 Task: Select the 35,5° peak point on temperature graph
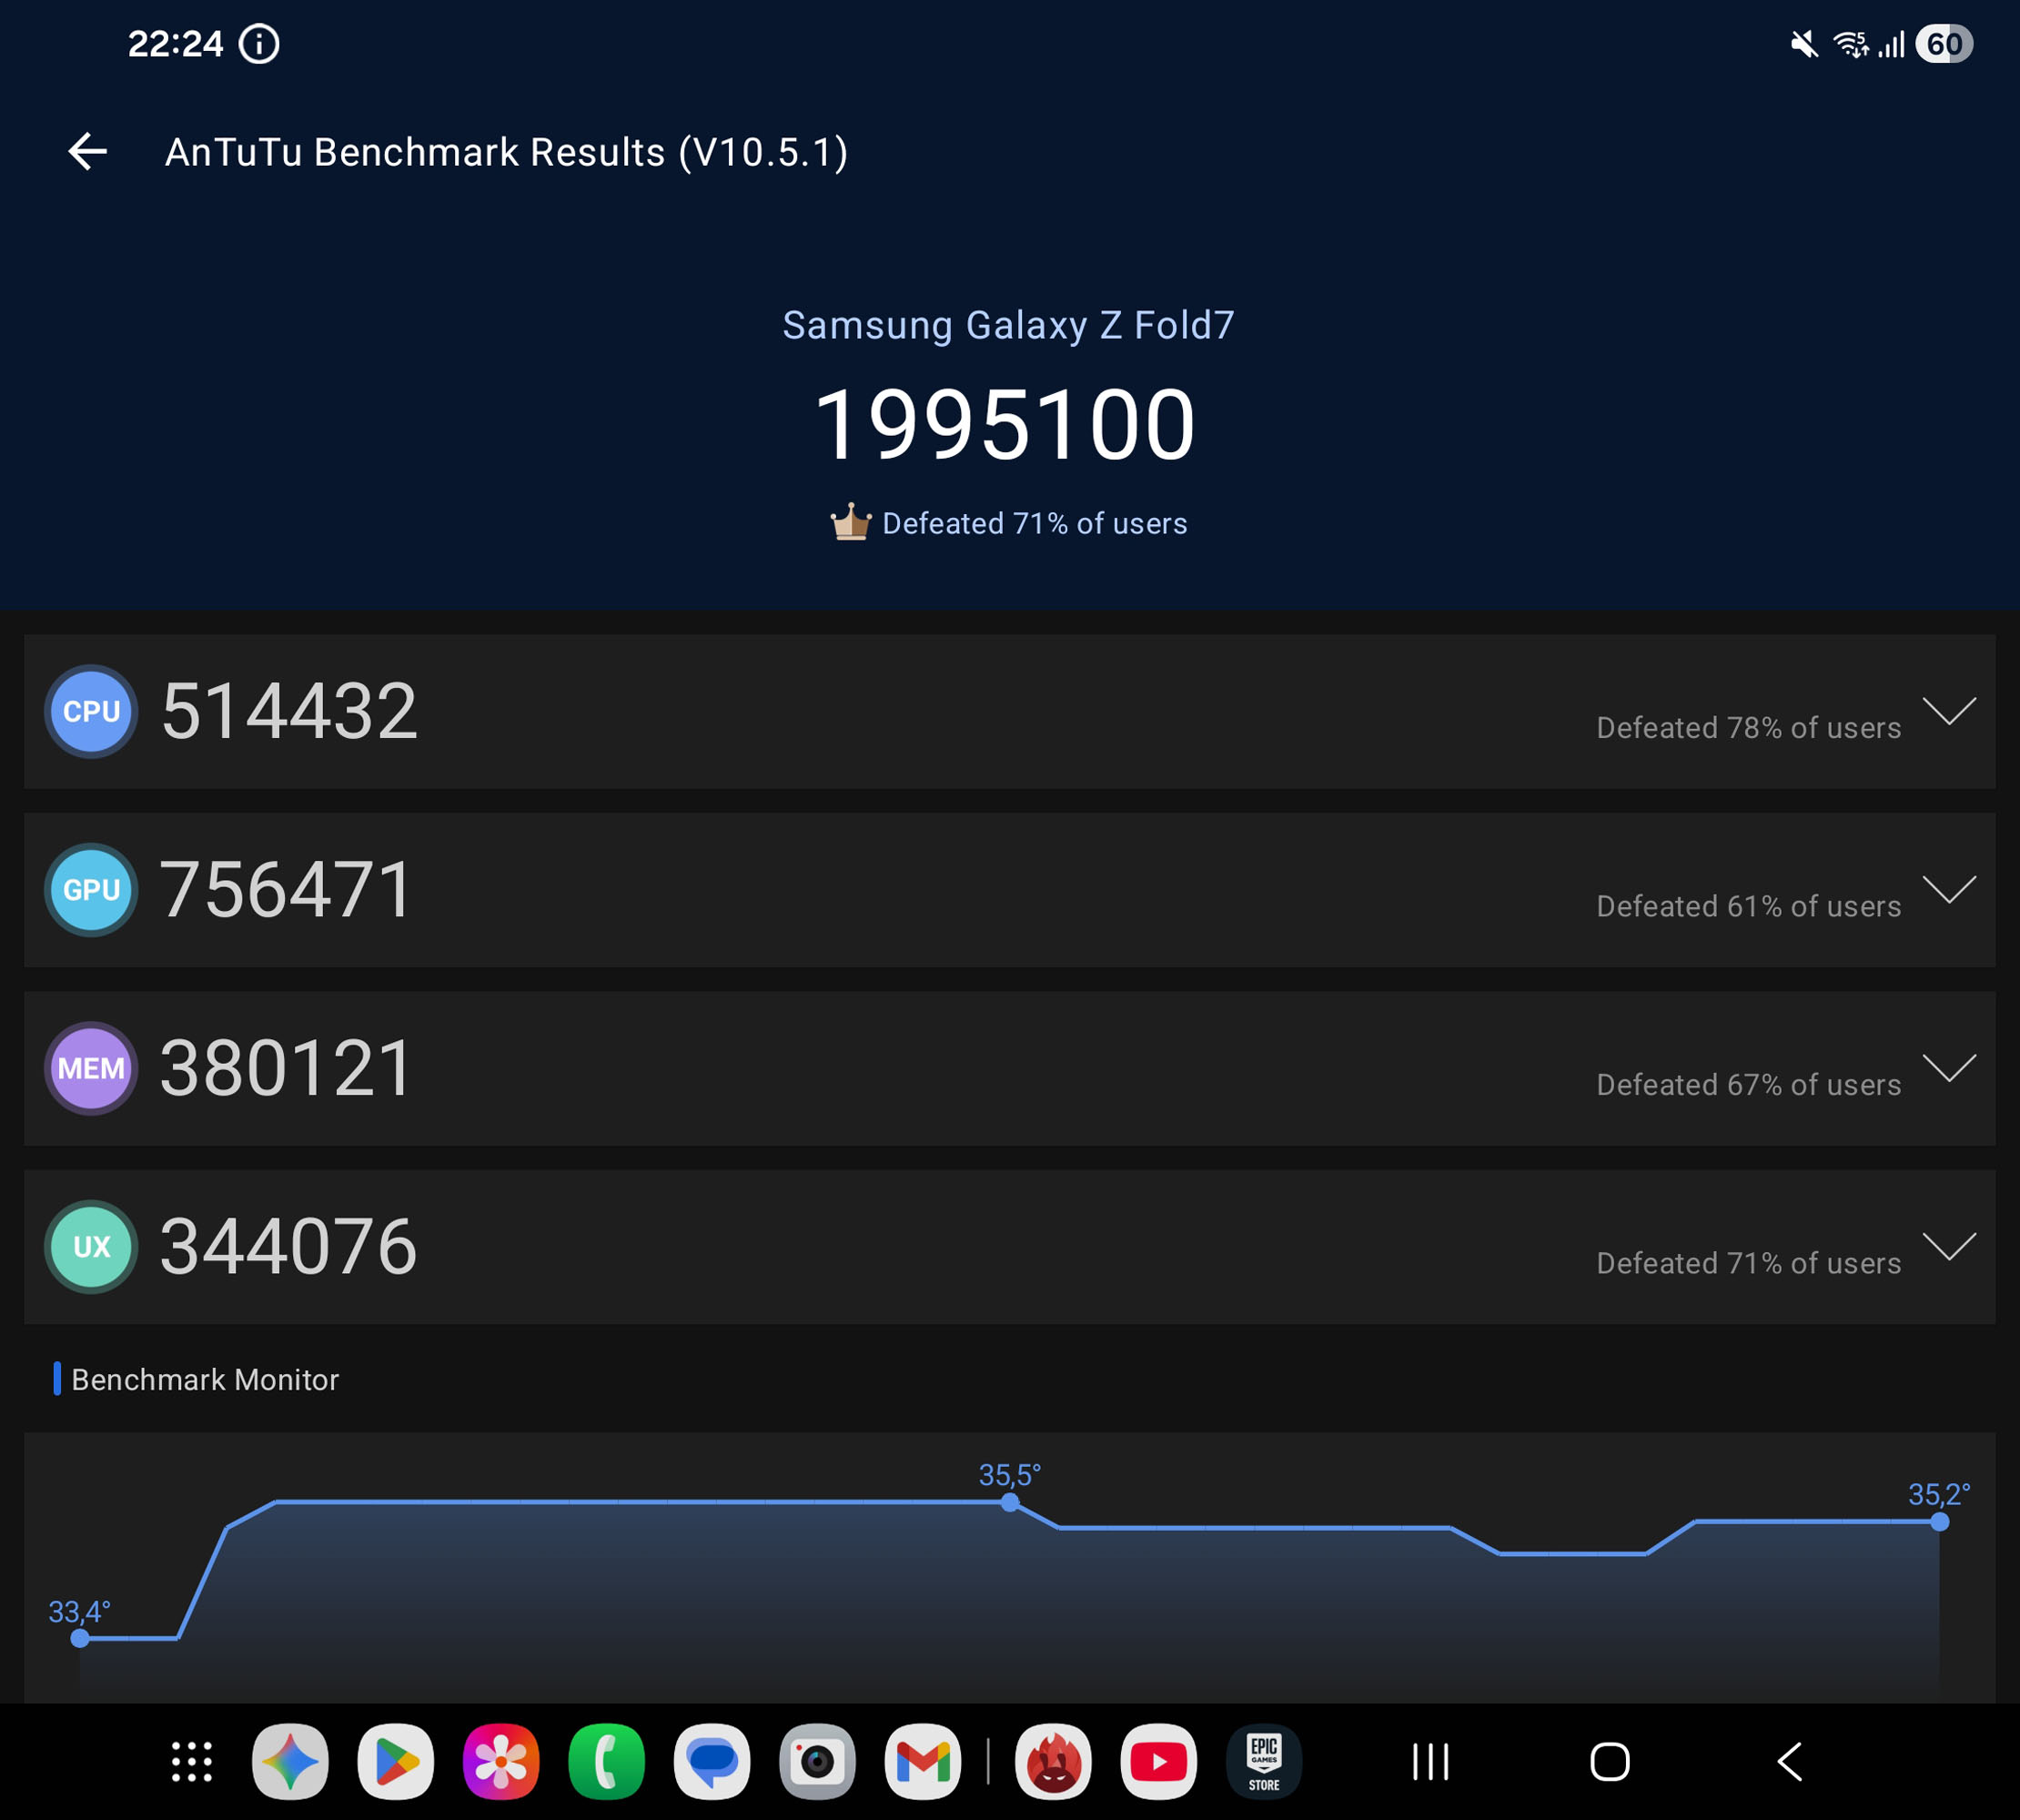(x=1010, y=1502)
